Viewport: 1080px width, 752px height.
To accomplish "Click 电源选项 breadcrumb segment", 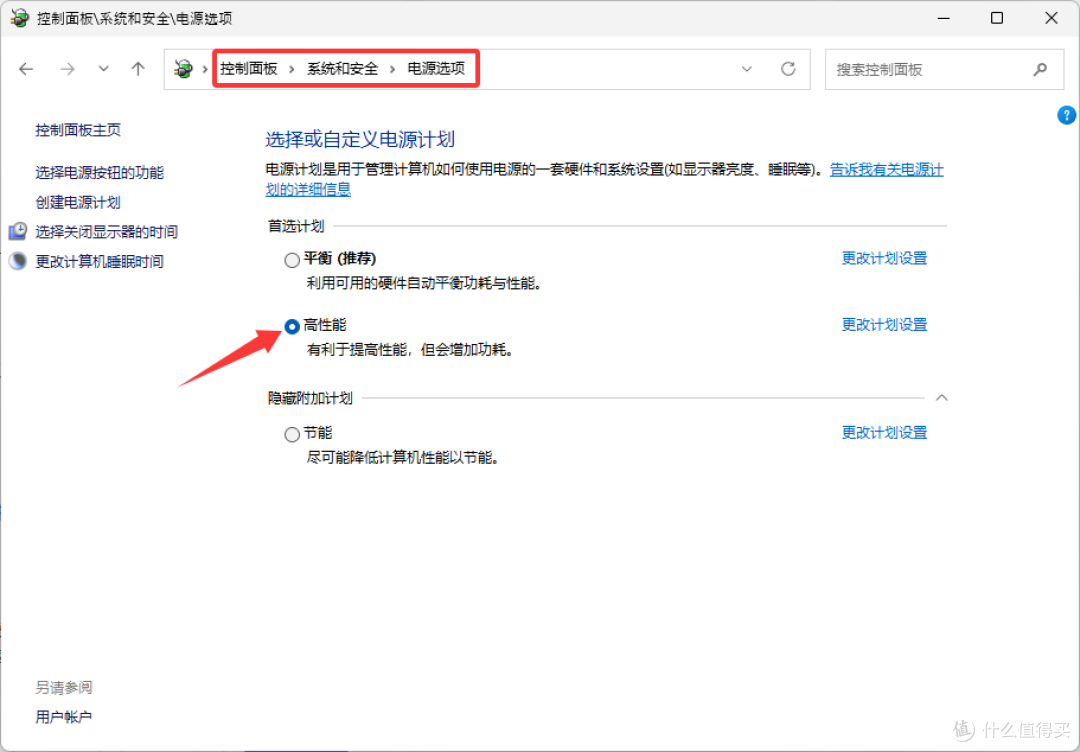I will pos(437,69).
